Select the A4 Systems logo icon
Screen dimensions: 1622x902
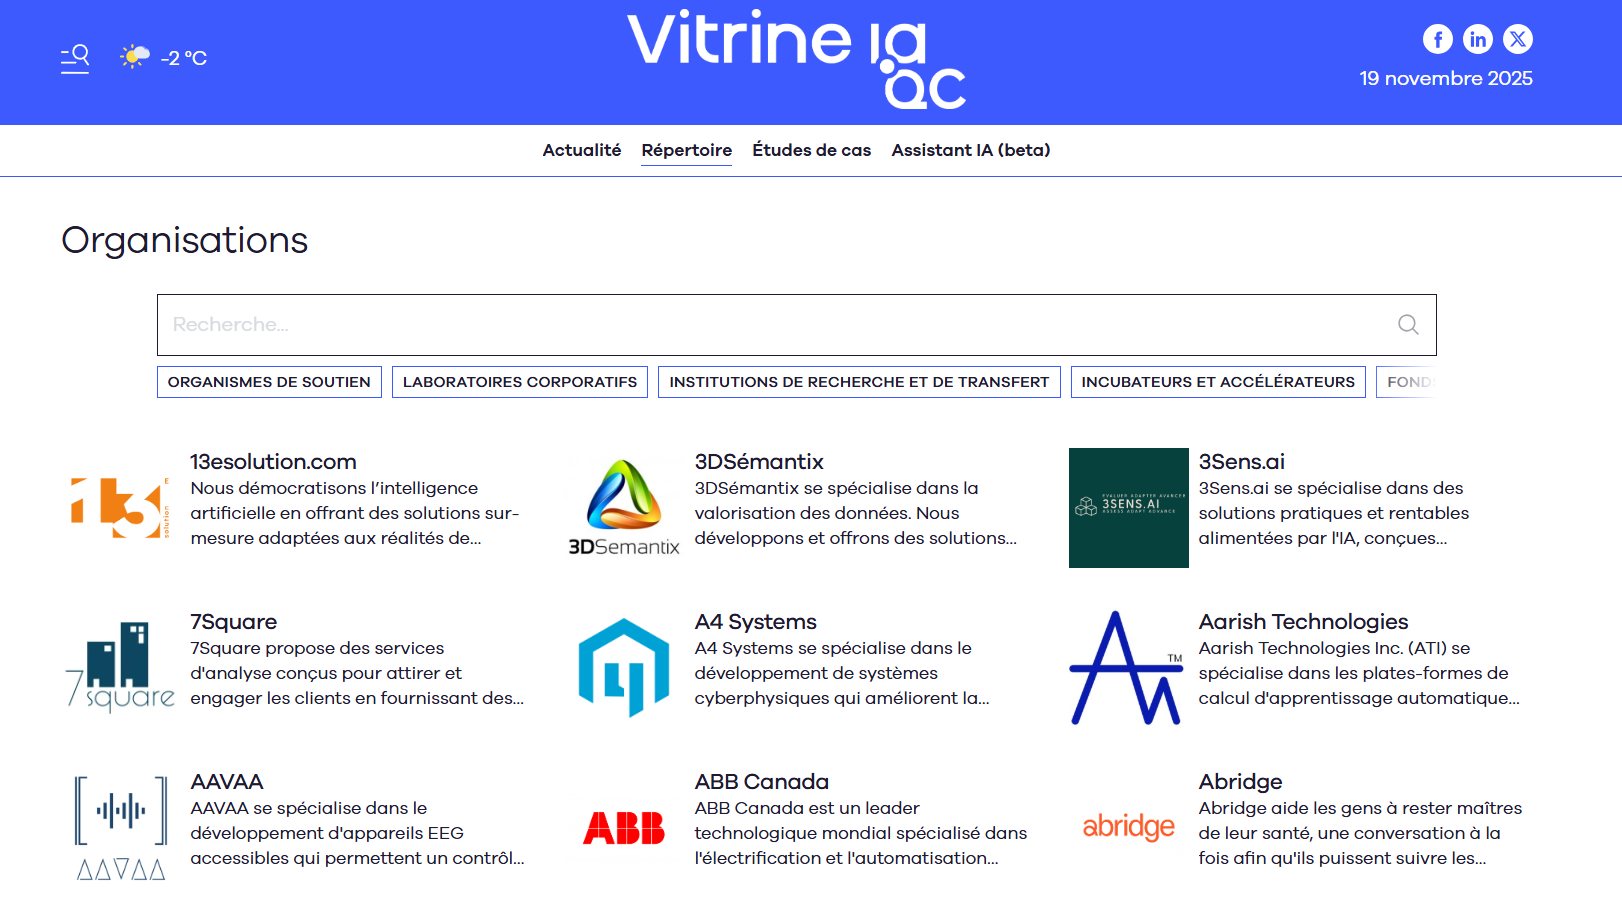pyautogui.click(x=624, y=668)
